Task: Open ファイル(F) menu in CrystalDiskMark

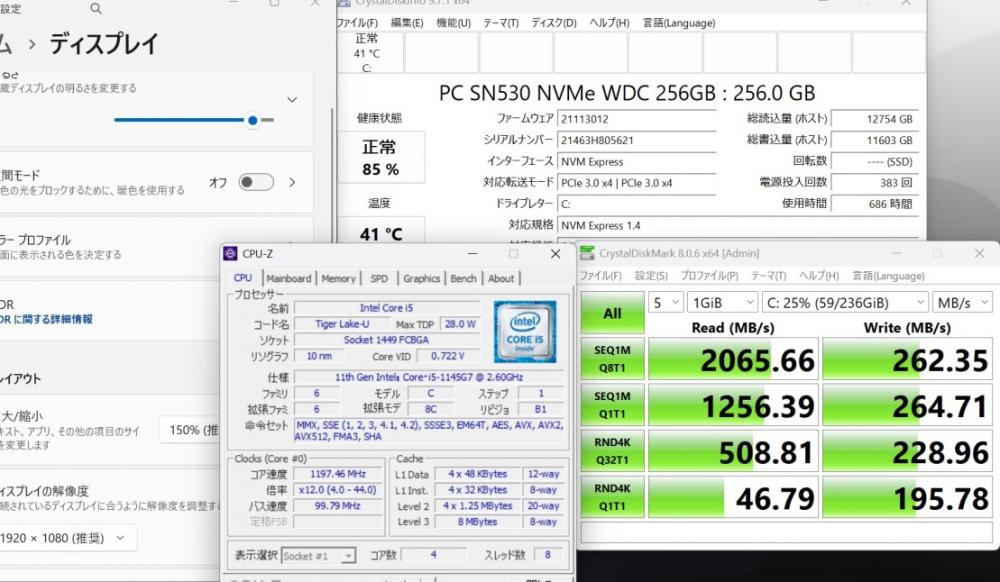Action: point(600,276)
